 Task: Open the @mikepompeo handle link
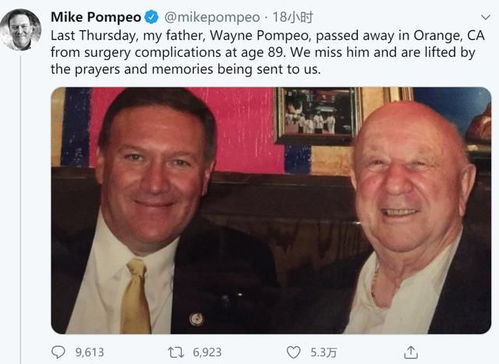[212, 17]
